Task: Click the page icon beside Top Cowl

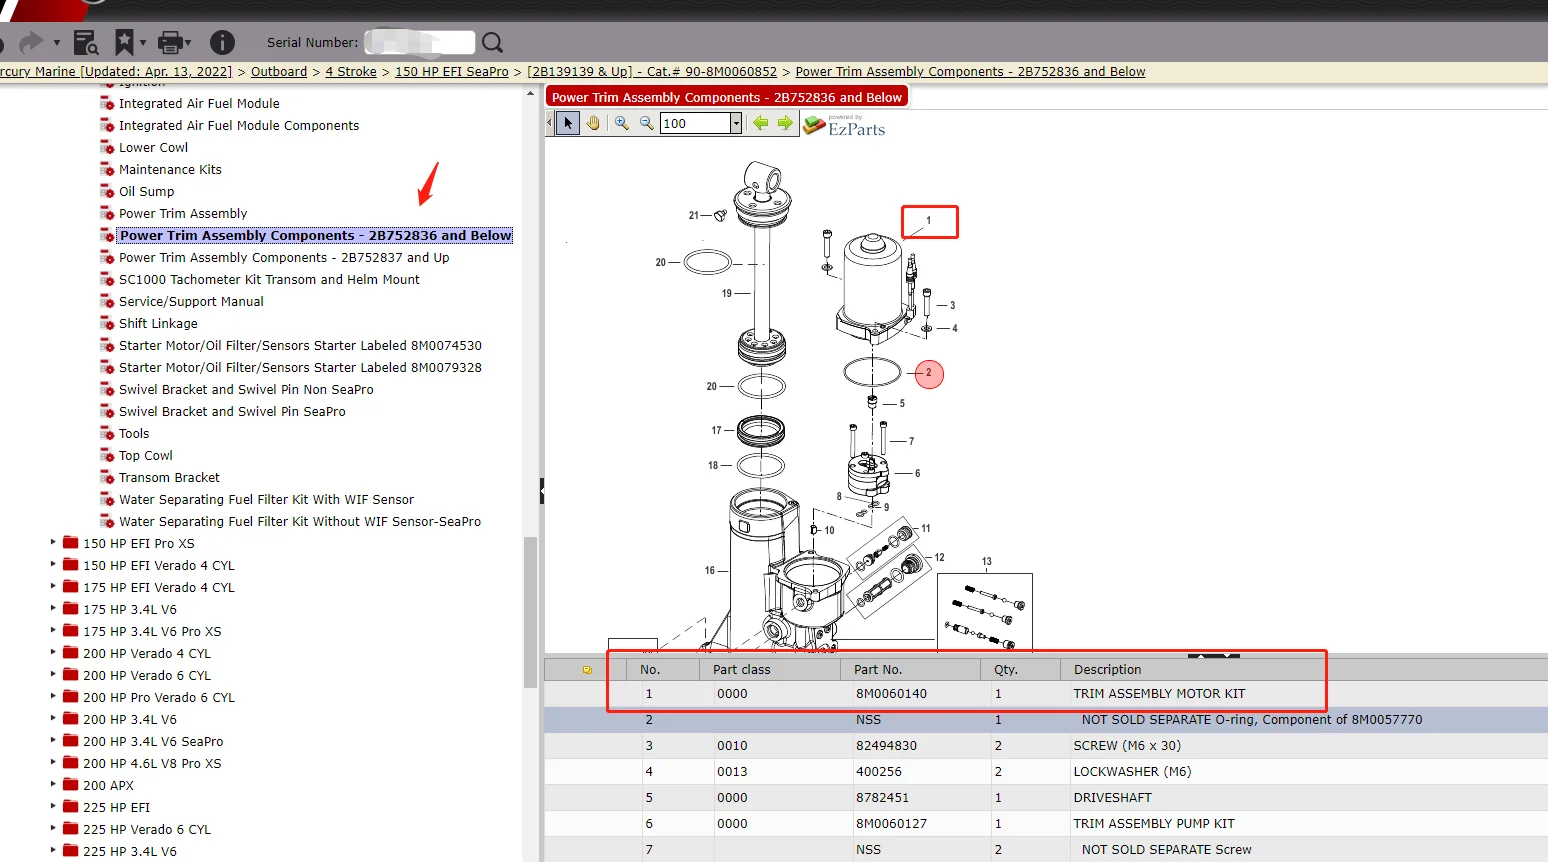Action: coord(107,455)
